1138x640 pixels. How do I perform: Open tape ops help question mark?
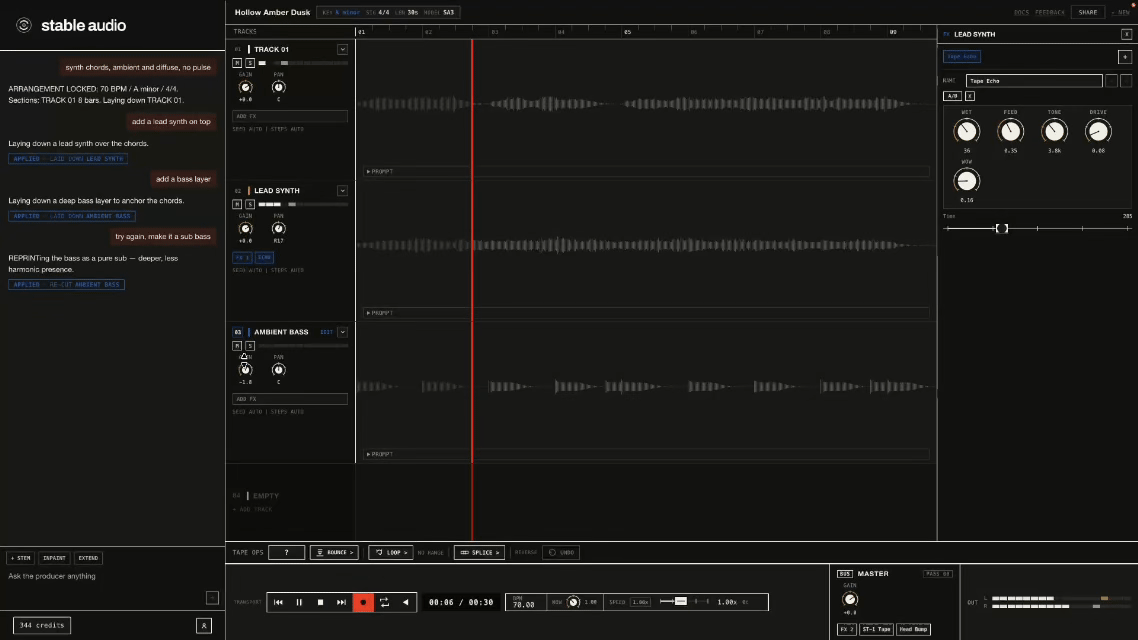(x=286, y=553)
